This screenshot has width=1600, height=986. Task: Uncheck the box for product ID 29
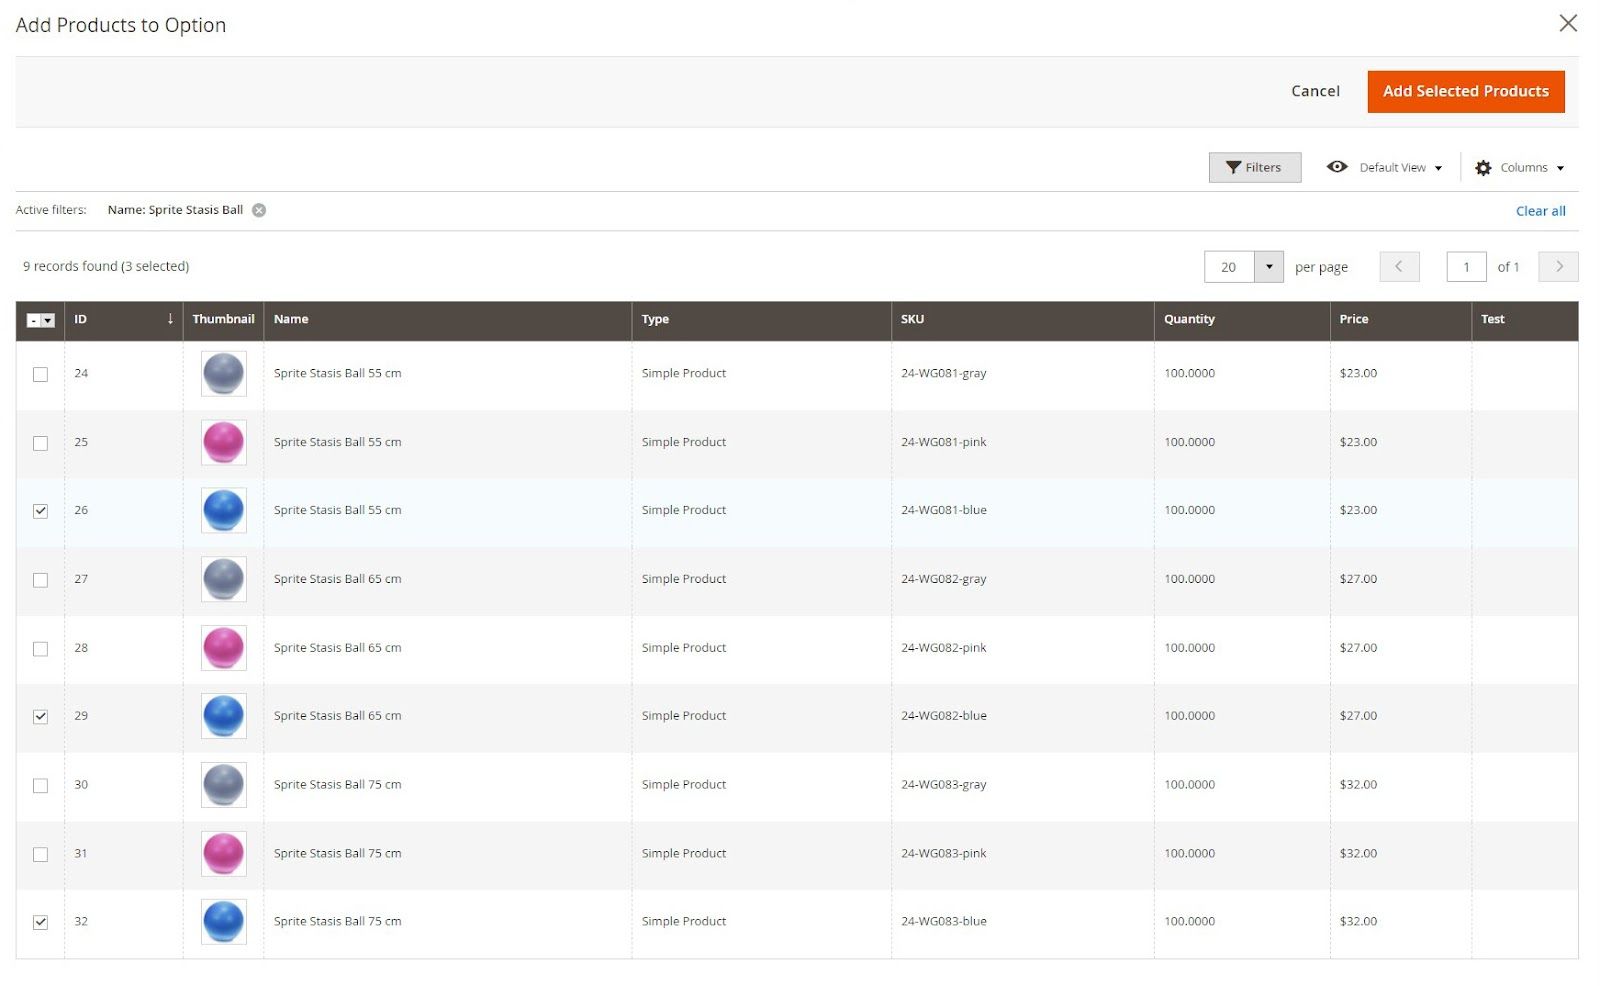(x=40, y=717)
